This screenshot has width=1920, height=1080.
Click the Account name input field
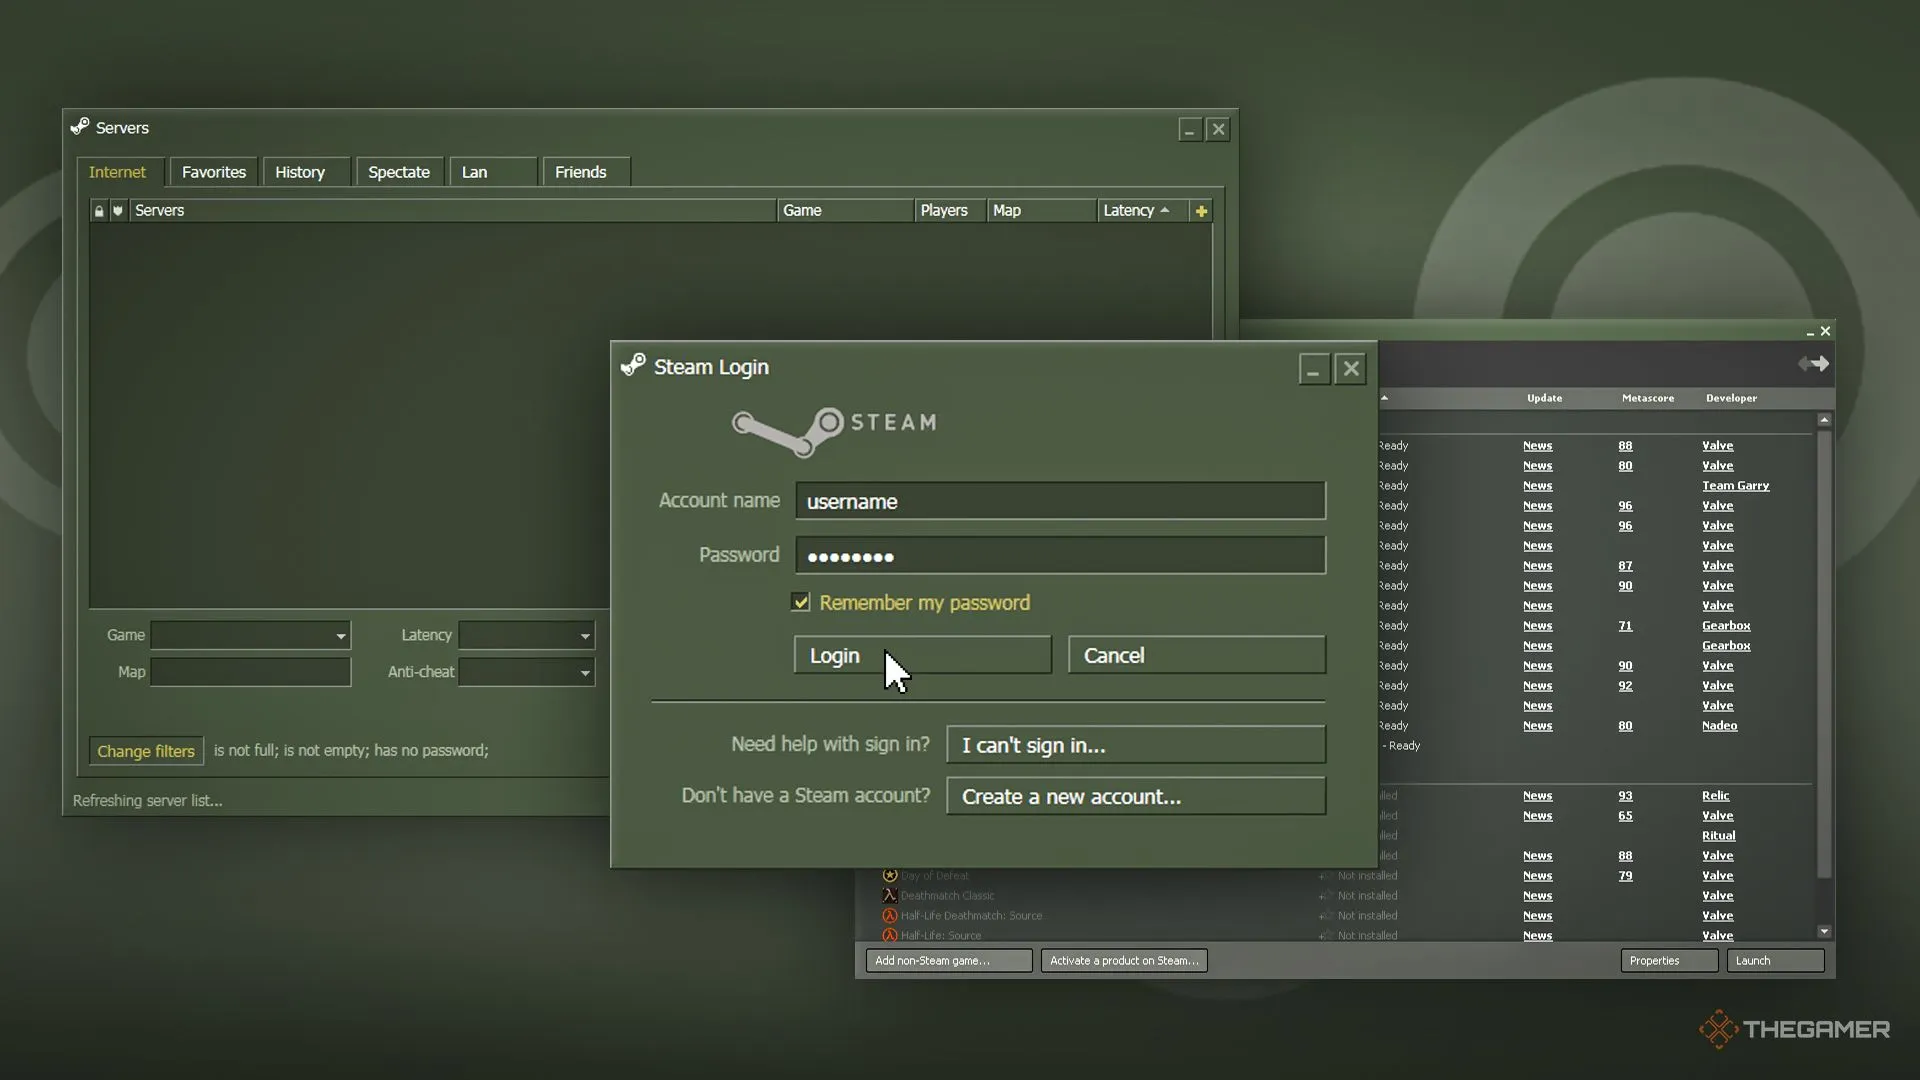click(1060, 501)
